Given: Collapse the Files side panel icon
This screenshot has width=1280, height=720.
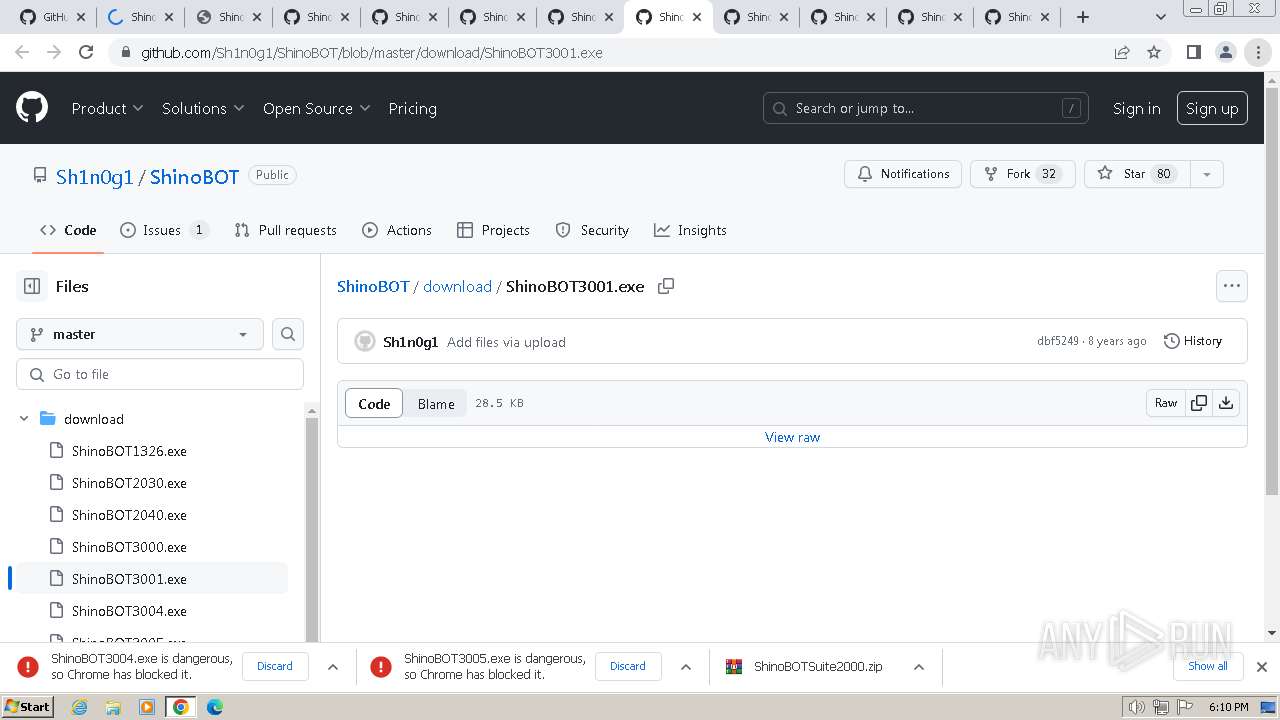Looking at the screenshot, I should (32, 286).
